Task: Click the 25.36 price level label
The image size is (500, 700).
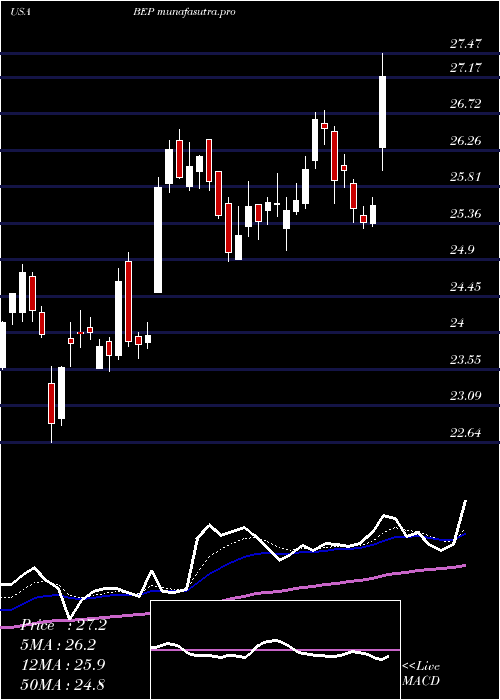Action: 465,214
